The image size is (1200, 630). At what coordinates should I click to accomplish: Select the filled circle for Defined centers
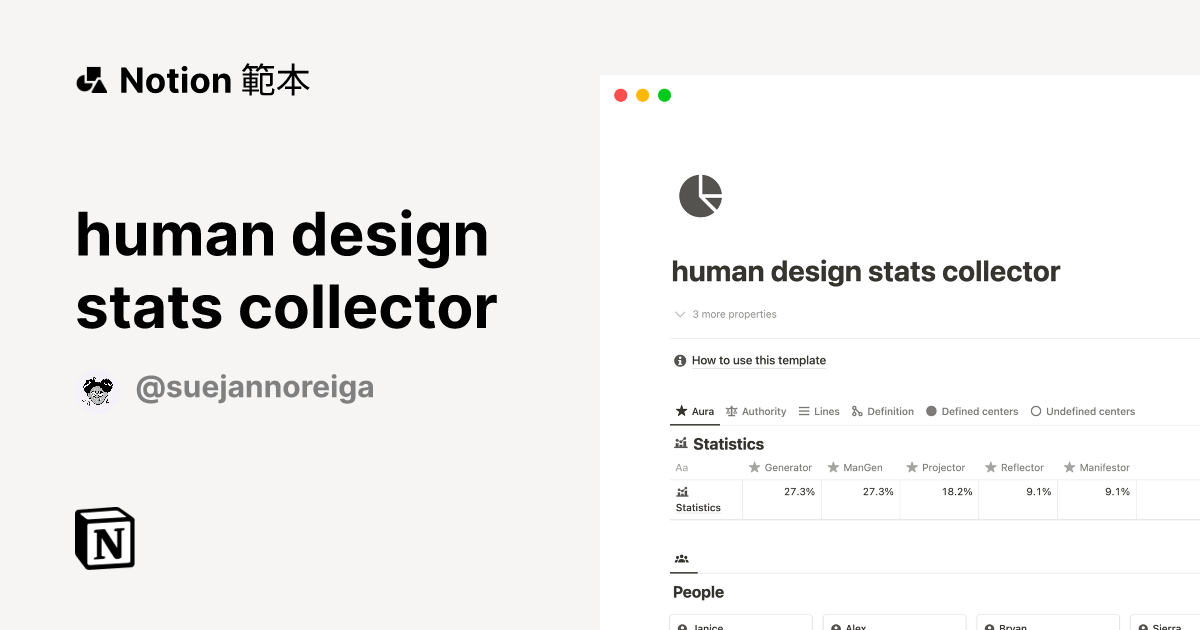[931, 410]
